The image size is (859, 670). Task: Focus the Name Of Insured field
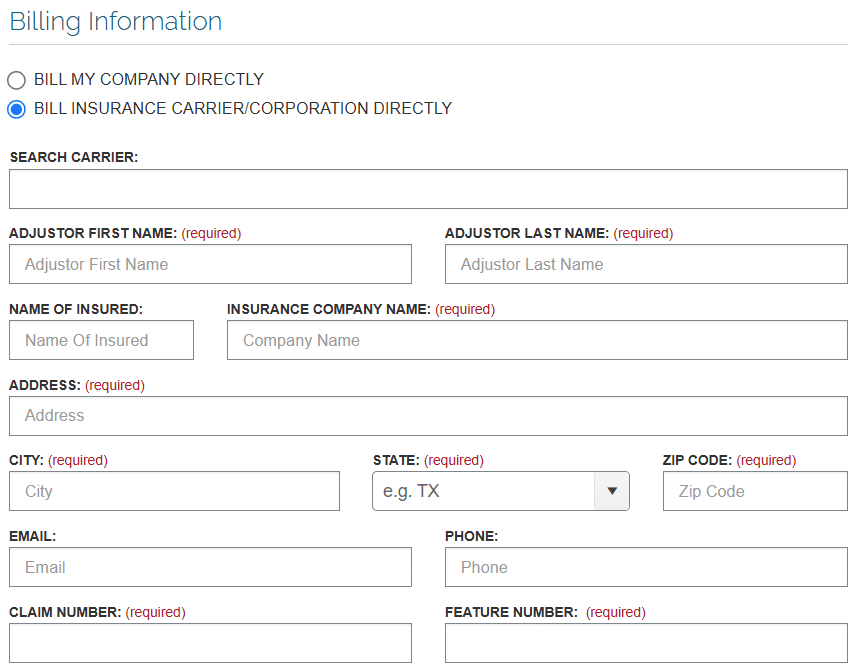[x=101, y=340]
